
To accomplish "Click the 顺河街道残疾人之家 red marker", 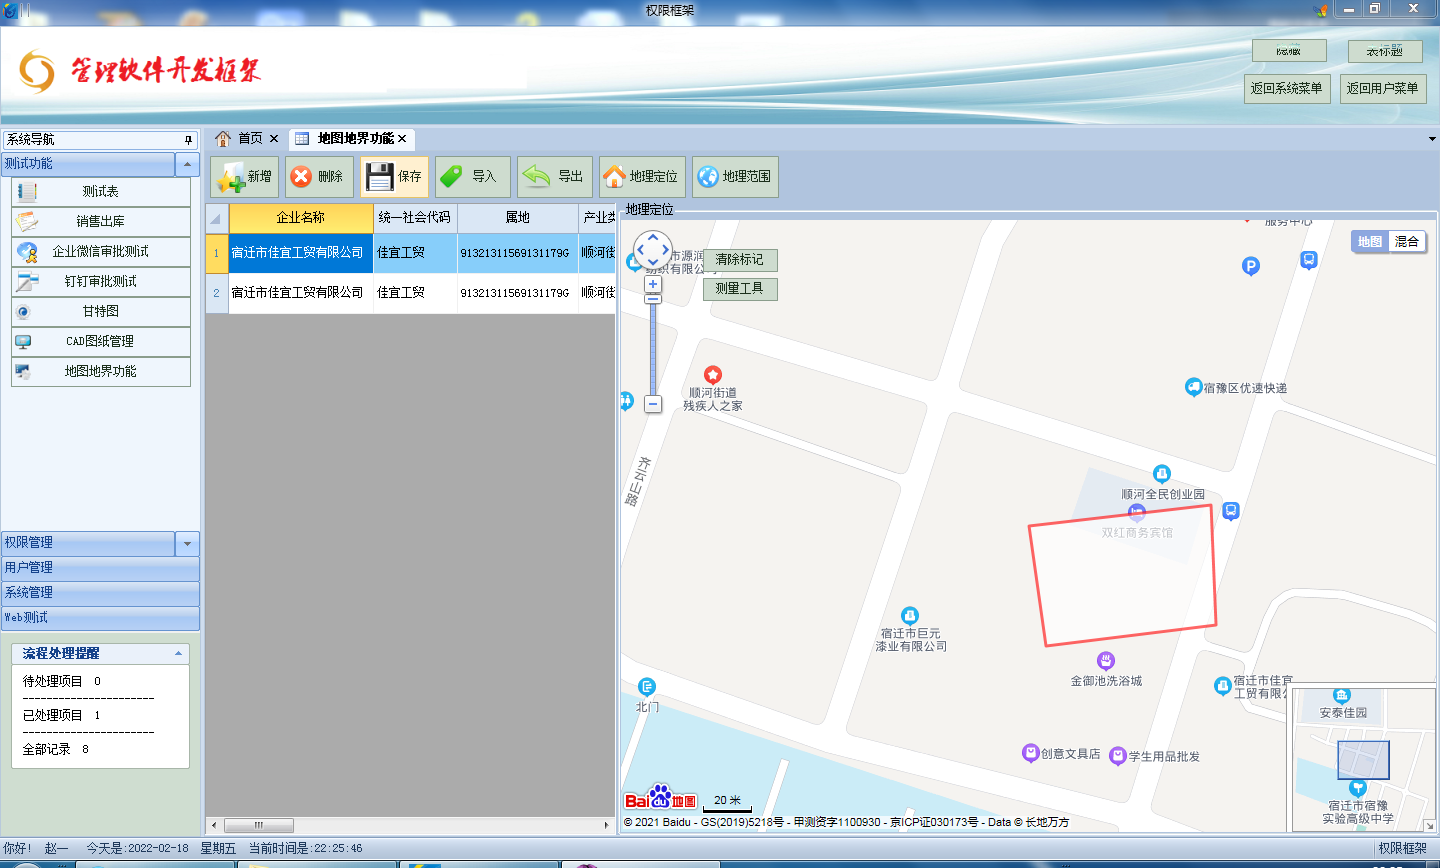I will click(713, 375).
